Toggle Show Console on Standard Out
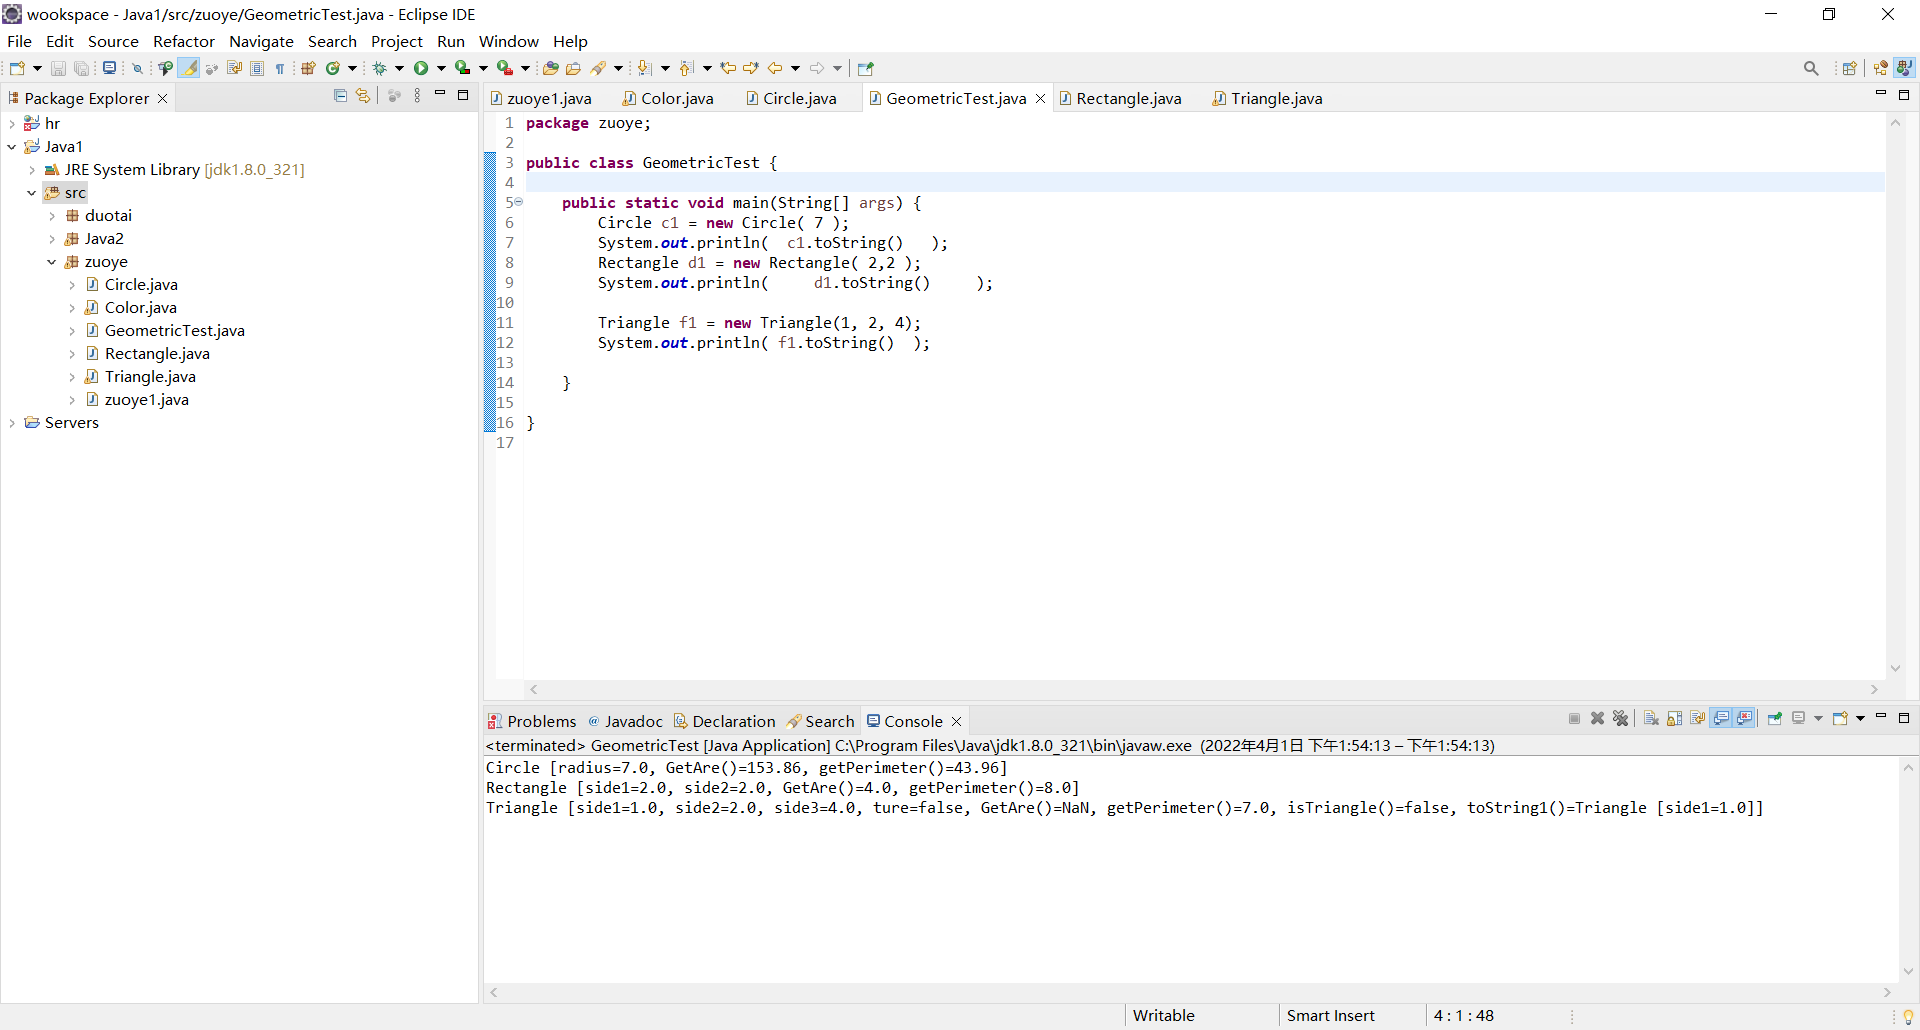Image resolution: width=1920 pixels, height=1030 pixels. (x=1721, y=718)
